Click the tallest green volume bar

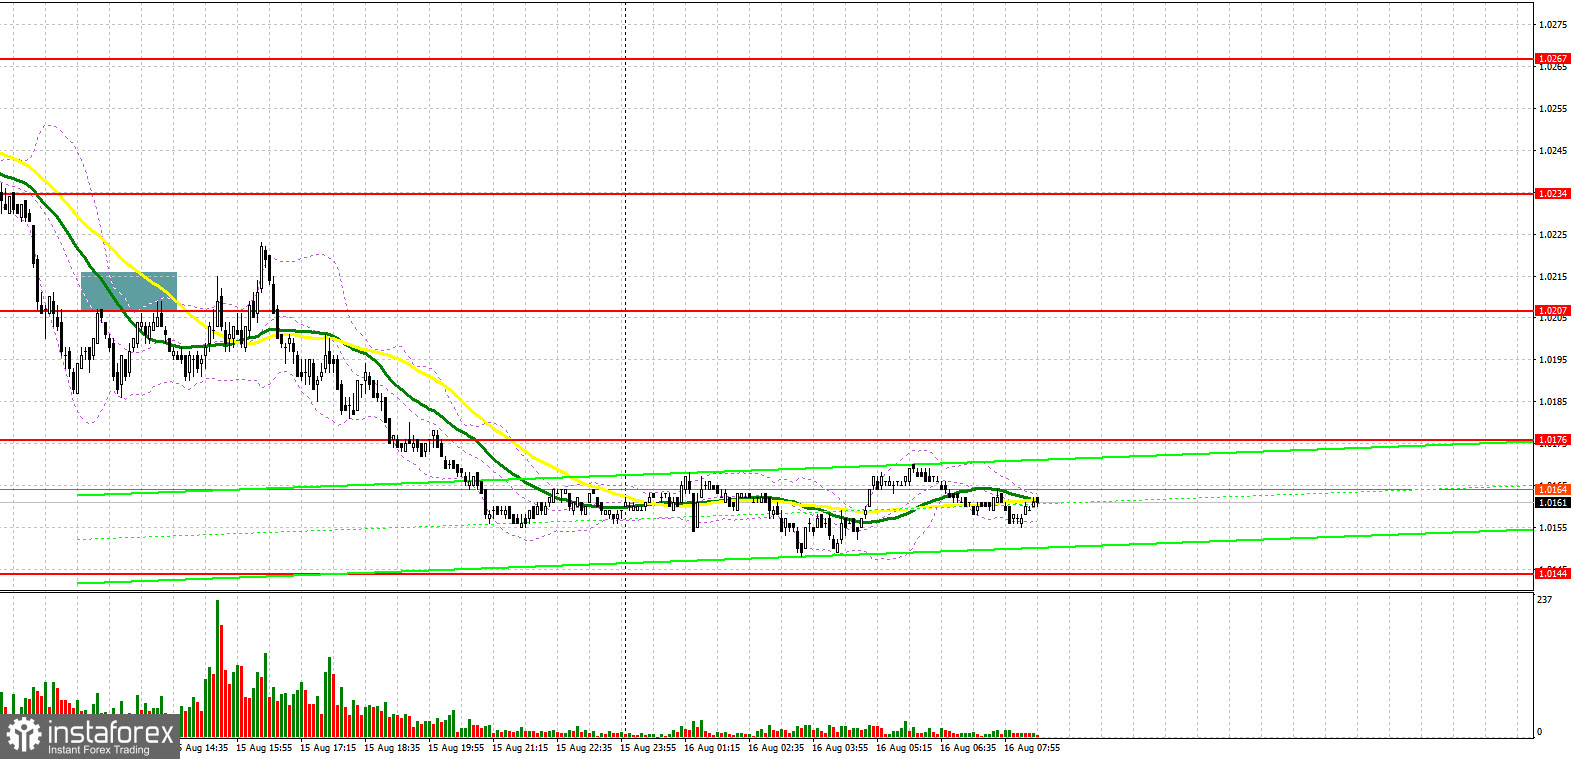pyautogui.click(x=217, y=668)
